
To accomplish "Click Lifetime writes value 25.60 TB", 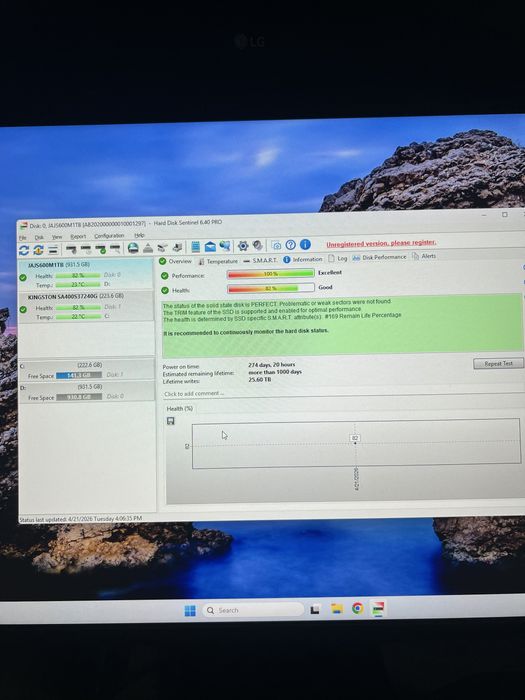I will pyautogui.click(x=260, y=380).
